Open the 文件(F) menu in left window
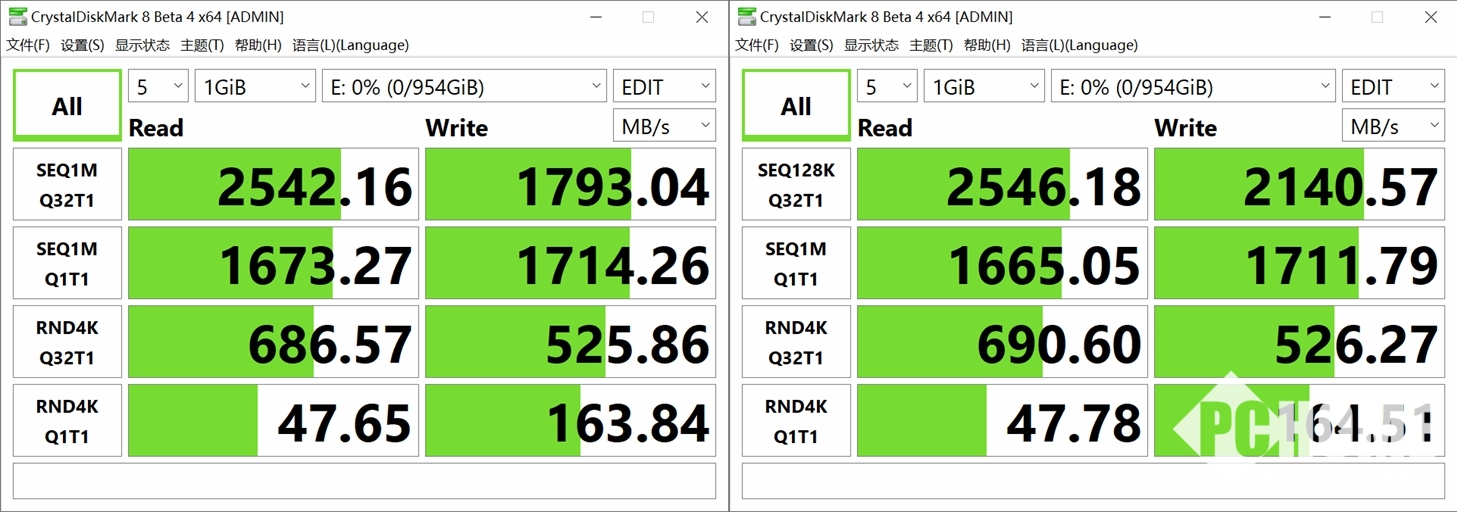This screenshot has height=512, width=1457. coord(28,45)
